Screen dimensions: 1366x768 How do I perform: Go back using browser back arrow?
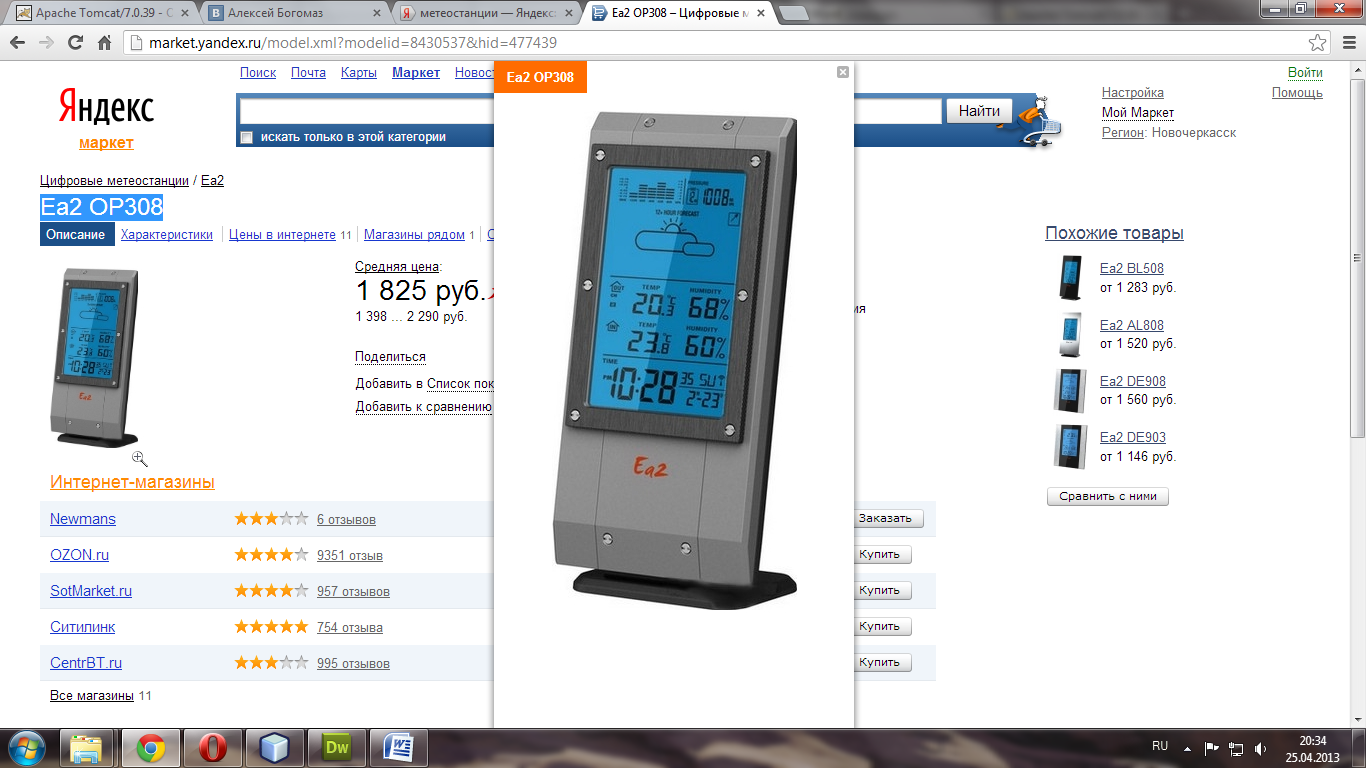click(x=19, y=43)
